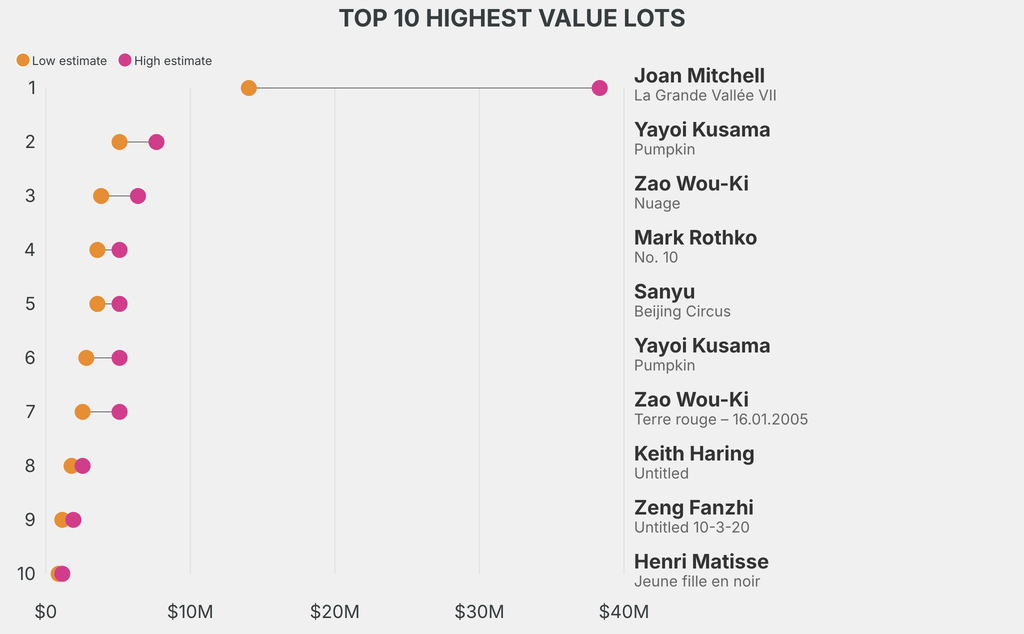Select Sanyu's low estimate marker

[x=97, y=304]
